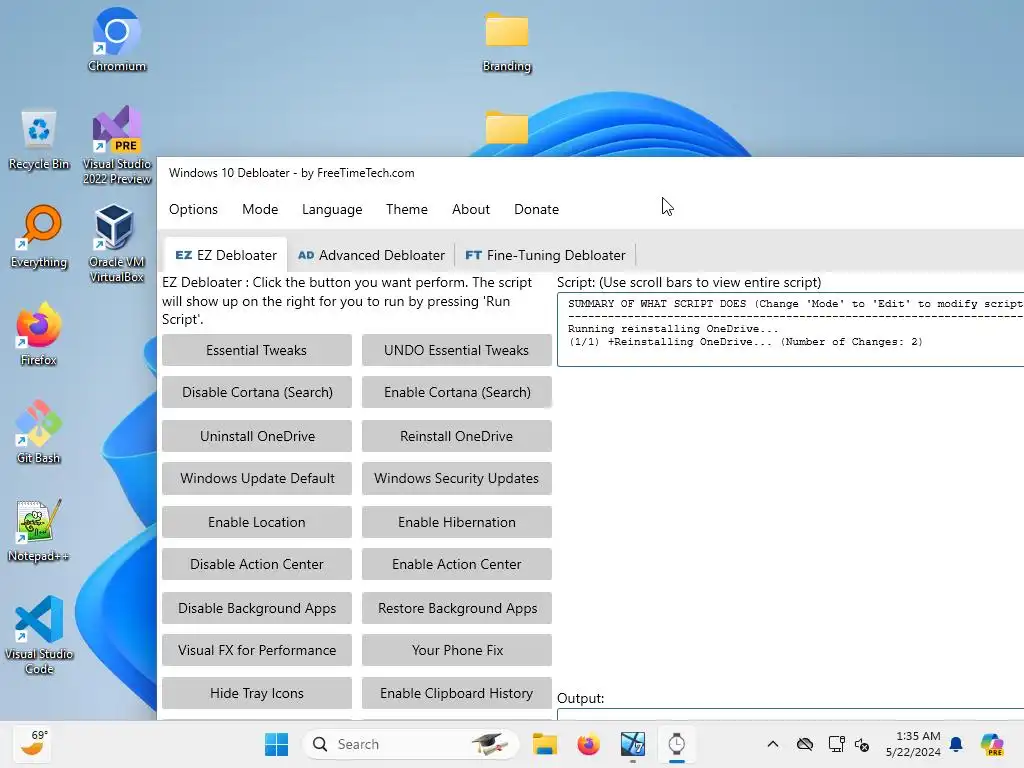Open the Donate menu
Screen dimensions: 1024x768
pos(536,209)
